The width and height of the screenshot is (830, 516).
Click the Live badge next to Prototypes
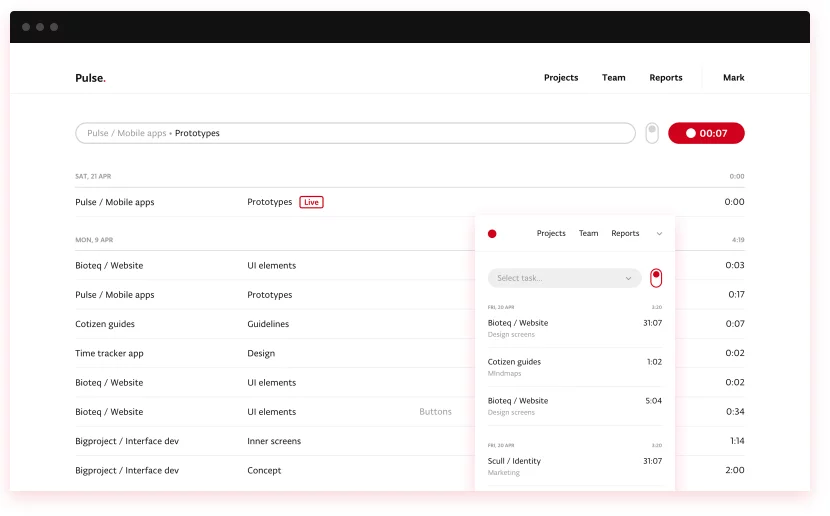tap(311, 202)
